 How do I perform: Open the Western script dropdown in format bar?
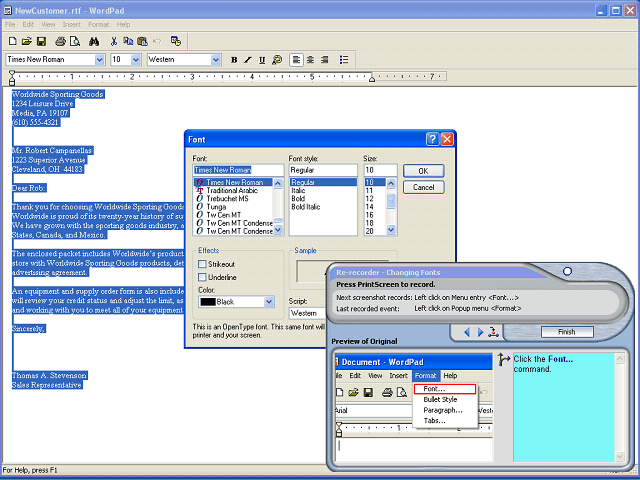pos(216,60)
